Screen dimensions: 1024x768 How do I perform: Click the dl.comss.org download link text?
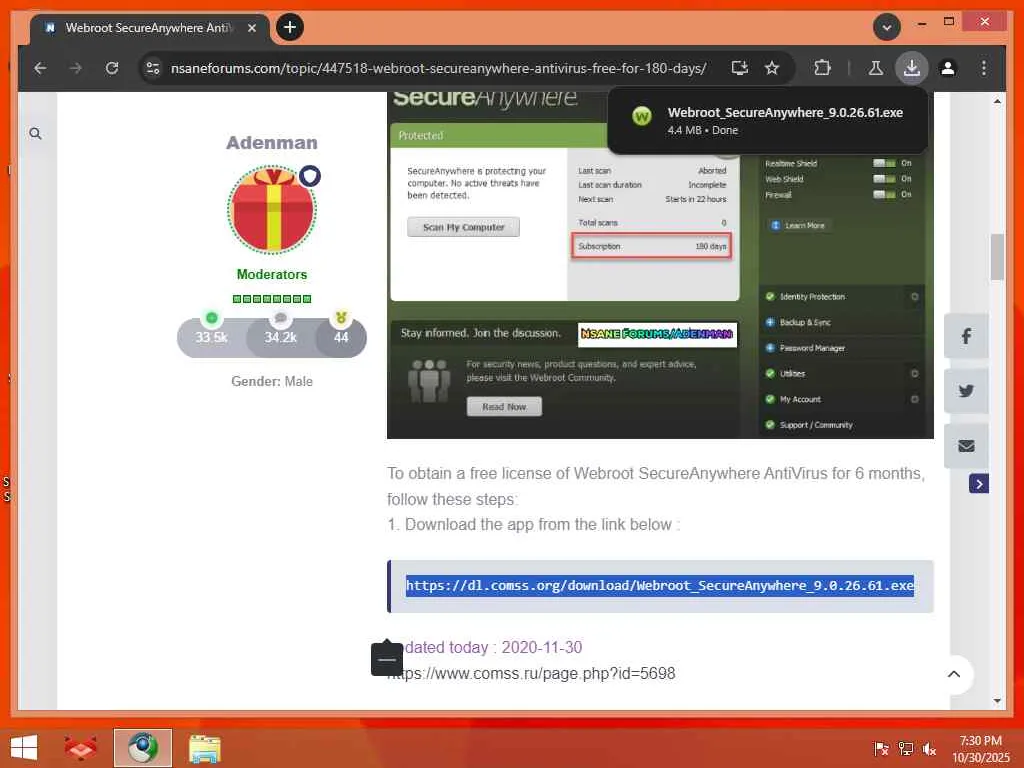660,585
